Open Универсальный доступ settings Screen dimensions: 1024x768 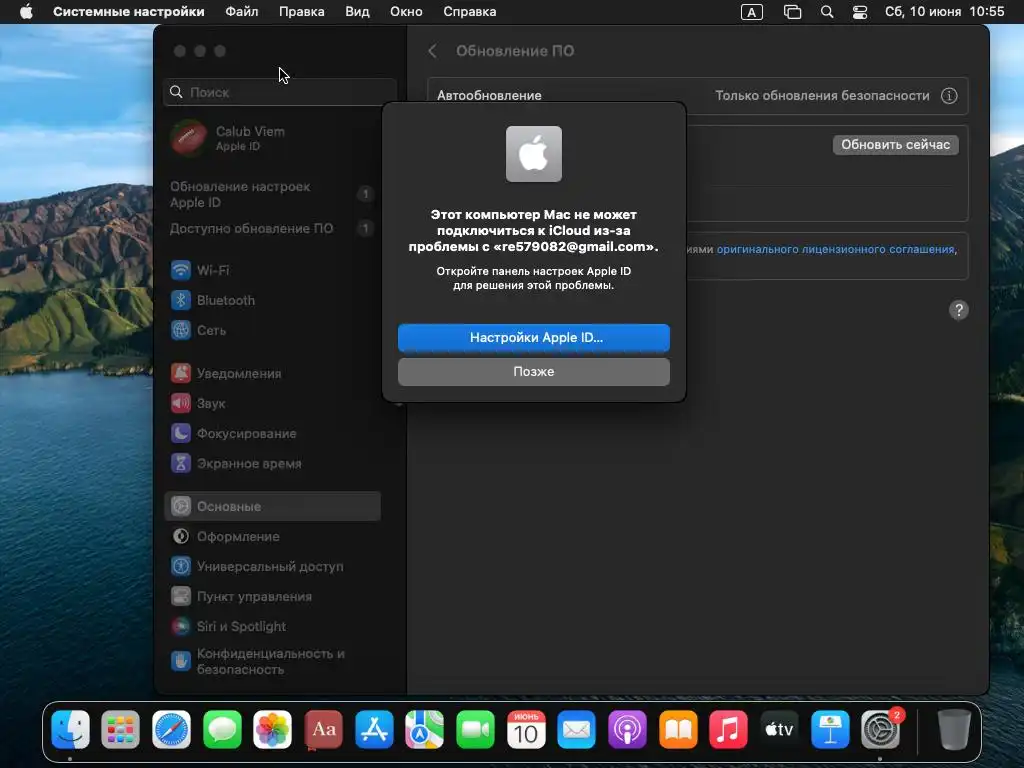(272, 566)
